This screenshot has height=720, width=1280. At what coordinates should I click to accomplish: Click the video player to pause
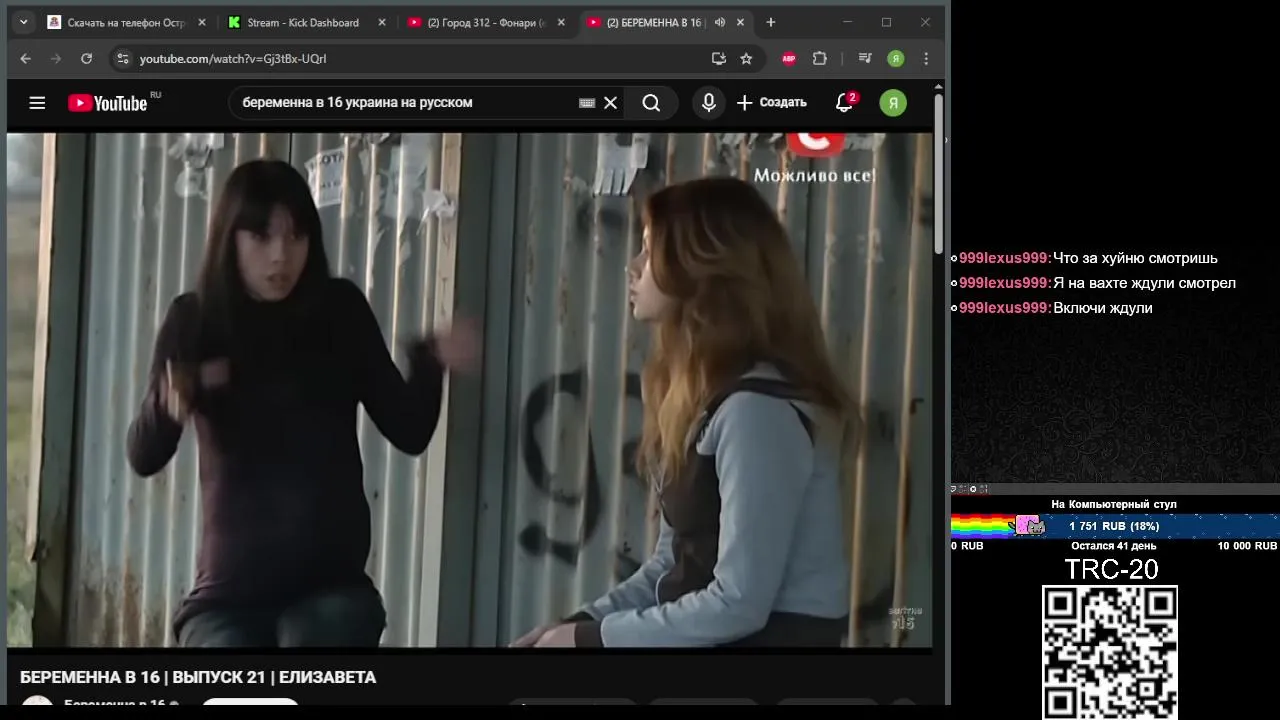pyautogui.click(x=469, y=390)
